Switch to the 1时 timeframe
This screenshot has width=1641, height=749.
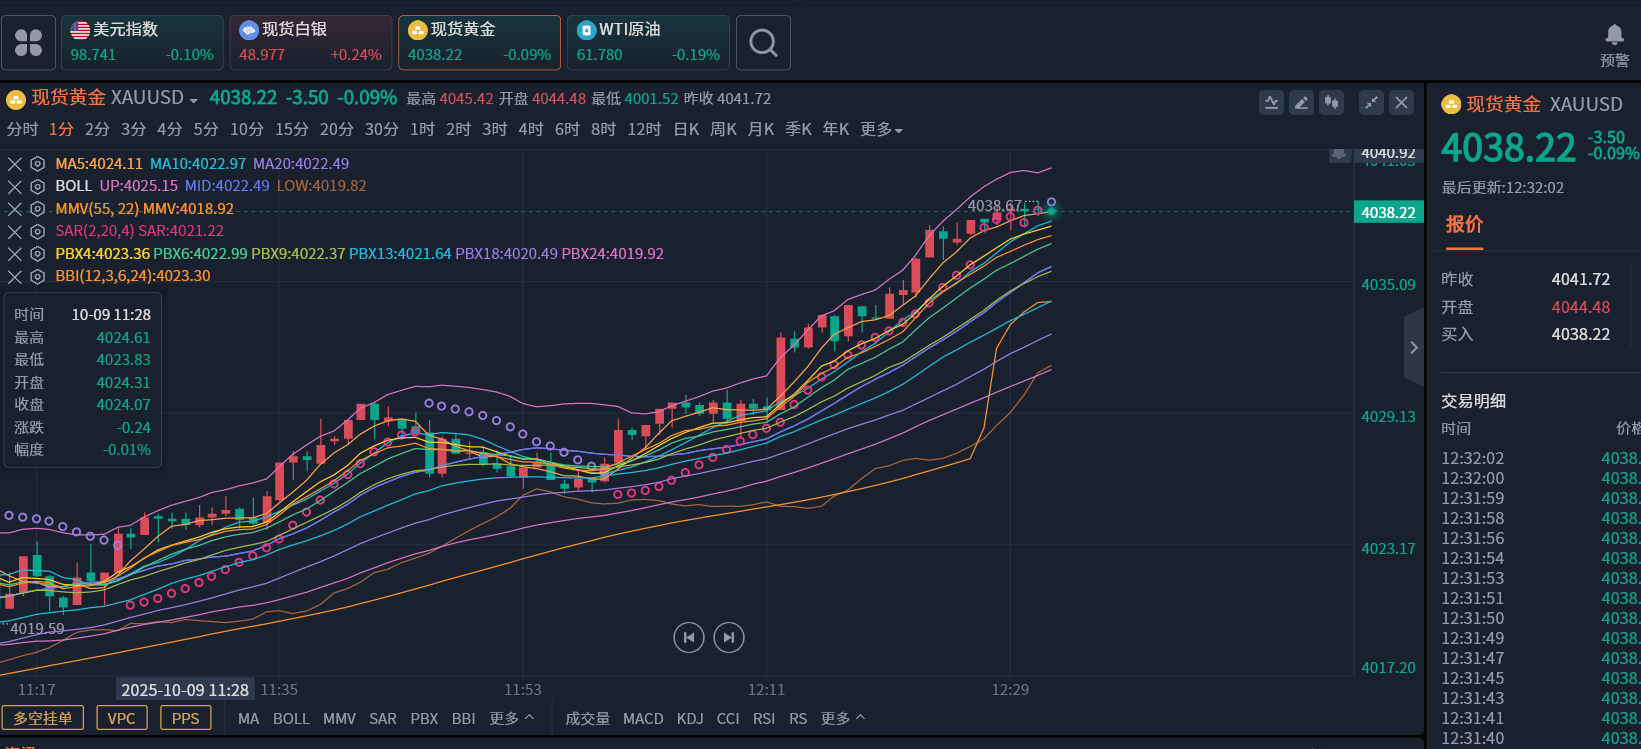(422, 130)
